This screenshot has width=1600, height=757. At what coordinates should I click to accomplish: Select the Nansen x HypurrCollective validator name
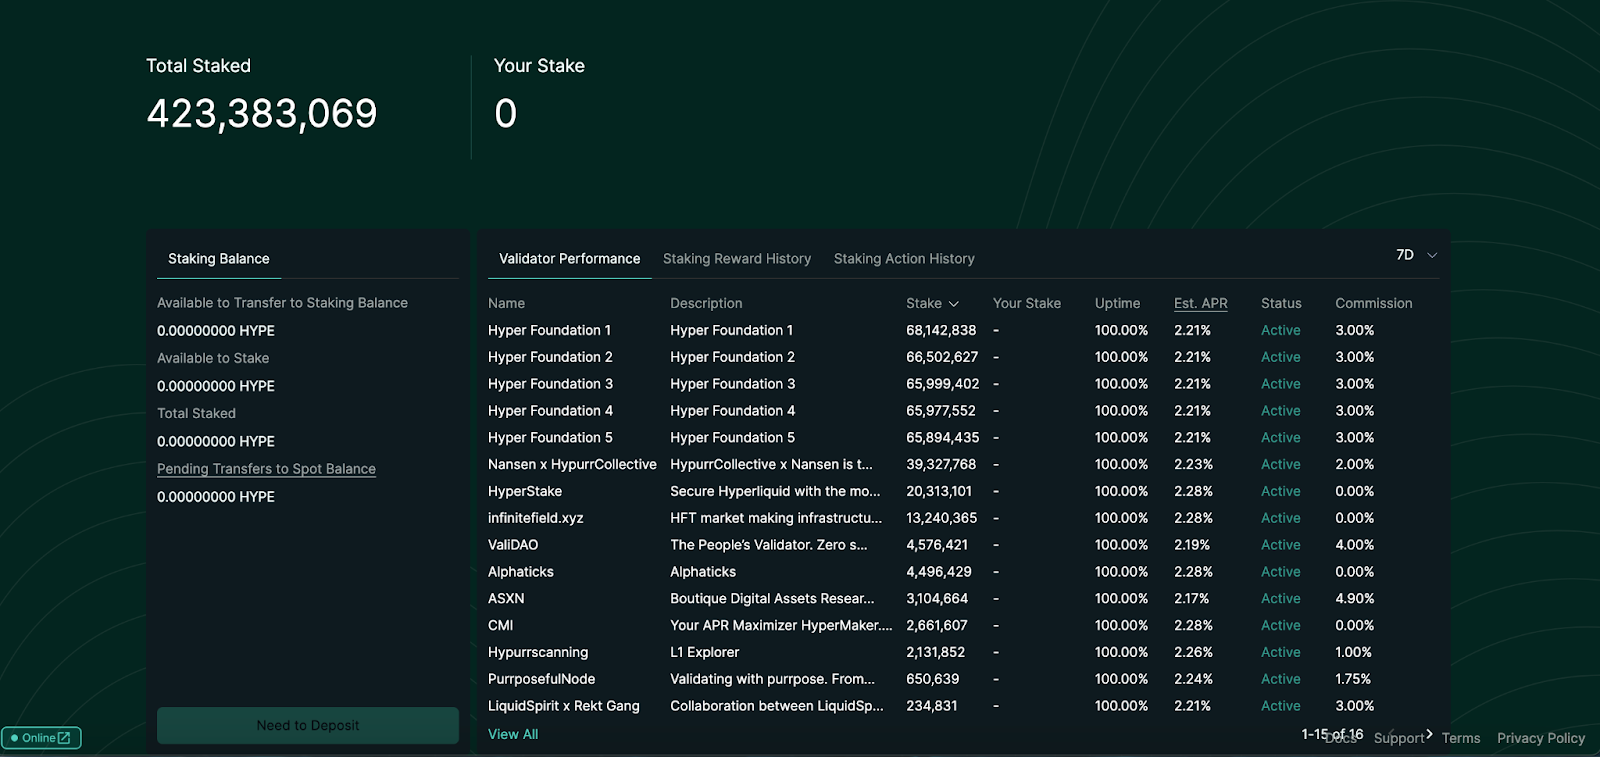[572, 465]
